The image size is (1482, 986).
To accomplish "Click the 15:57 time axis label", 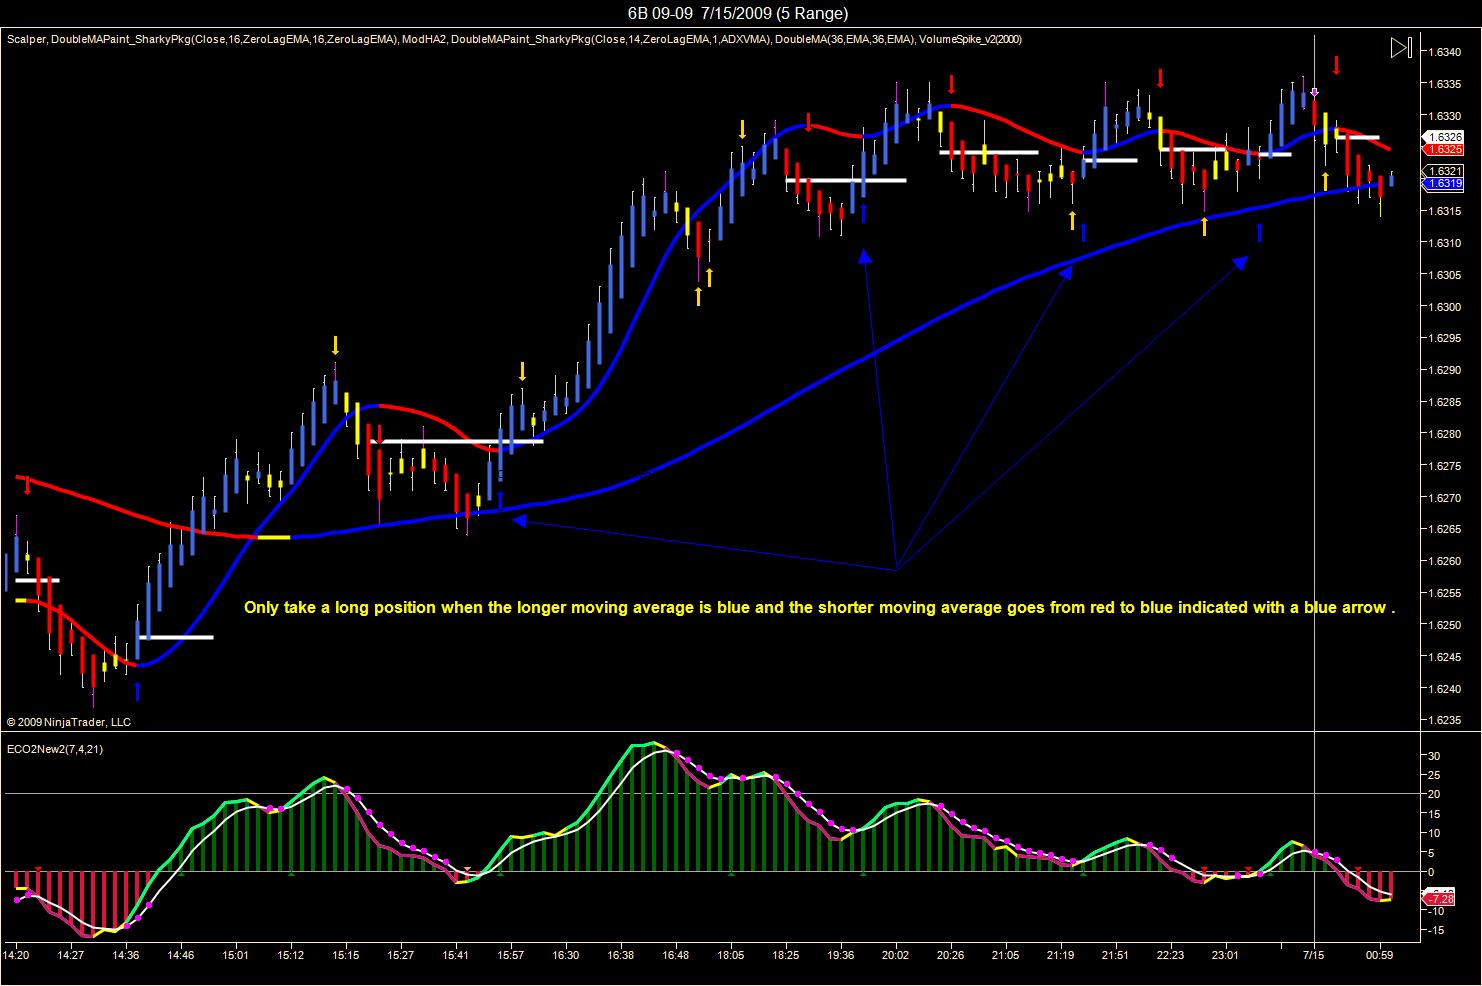I will point(510,955).
